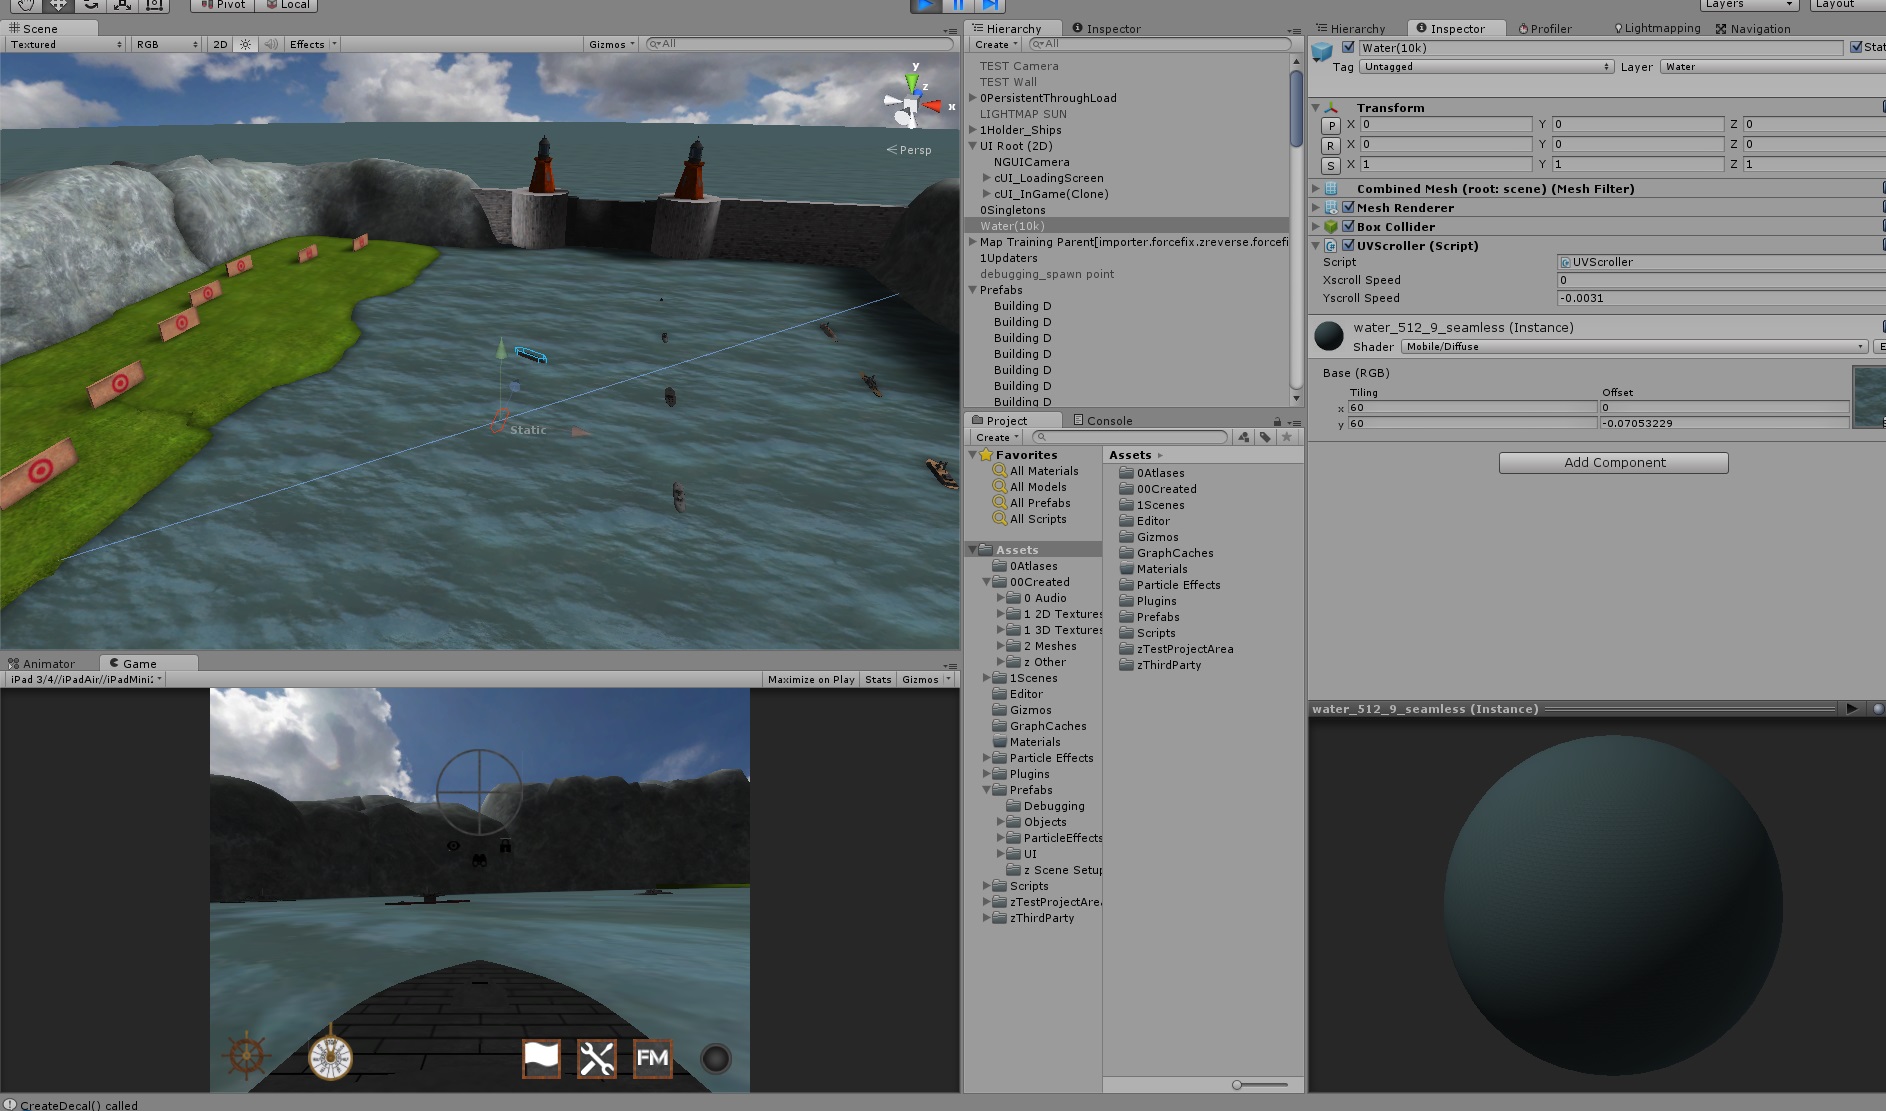Screen dimensions: 1886x1111
Task: Toggle scene lighting sun icon
Action: coord(245,44)
